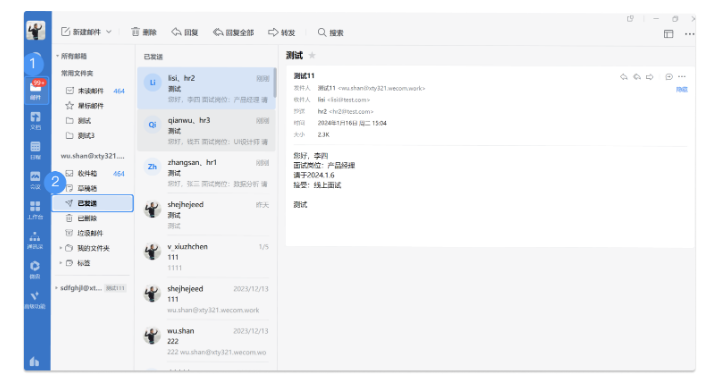
Task: Open the email from v_xiuzhchen
Action: (206, 257)
